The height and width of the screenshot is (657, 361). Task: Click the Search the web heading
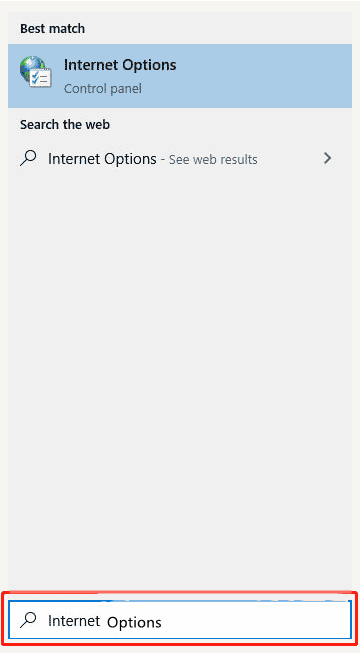click(65, 124)
